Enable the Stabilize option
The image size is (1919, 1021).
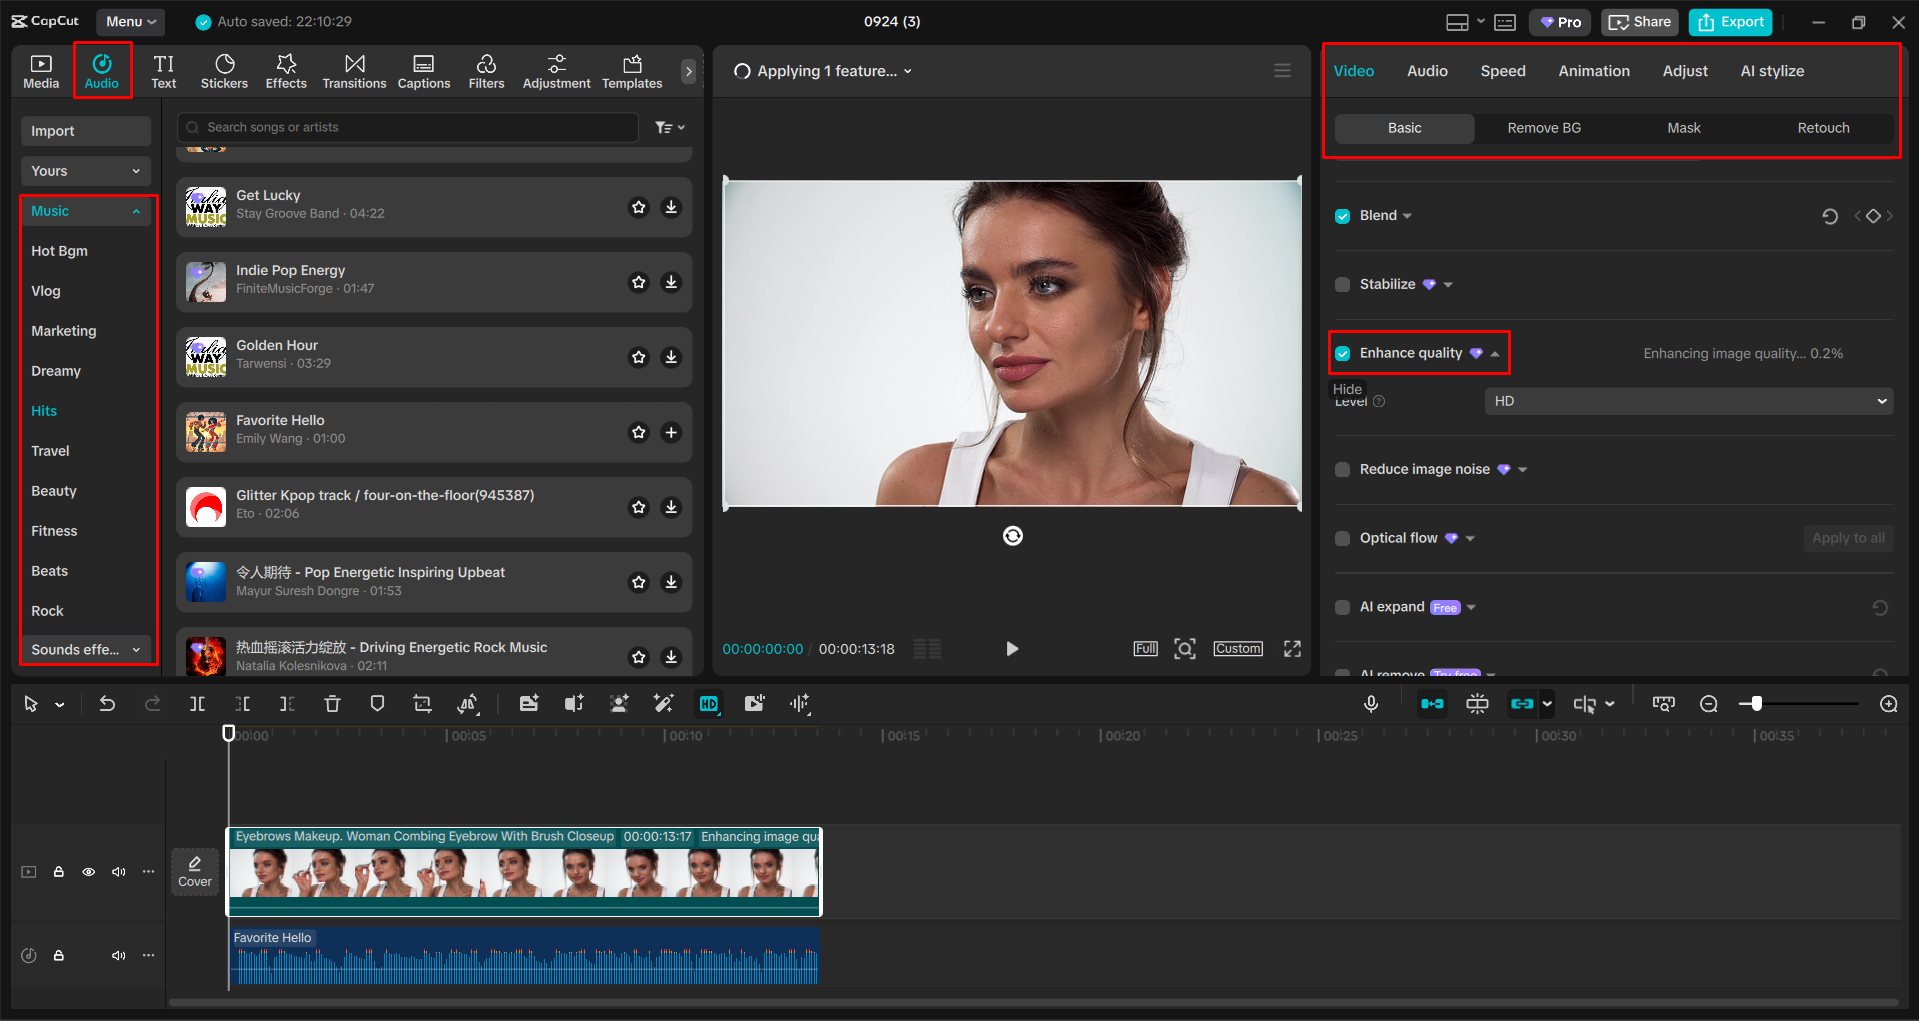(x=1342, y=284)
